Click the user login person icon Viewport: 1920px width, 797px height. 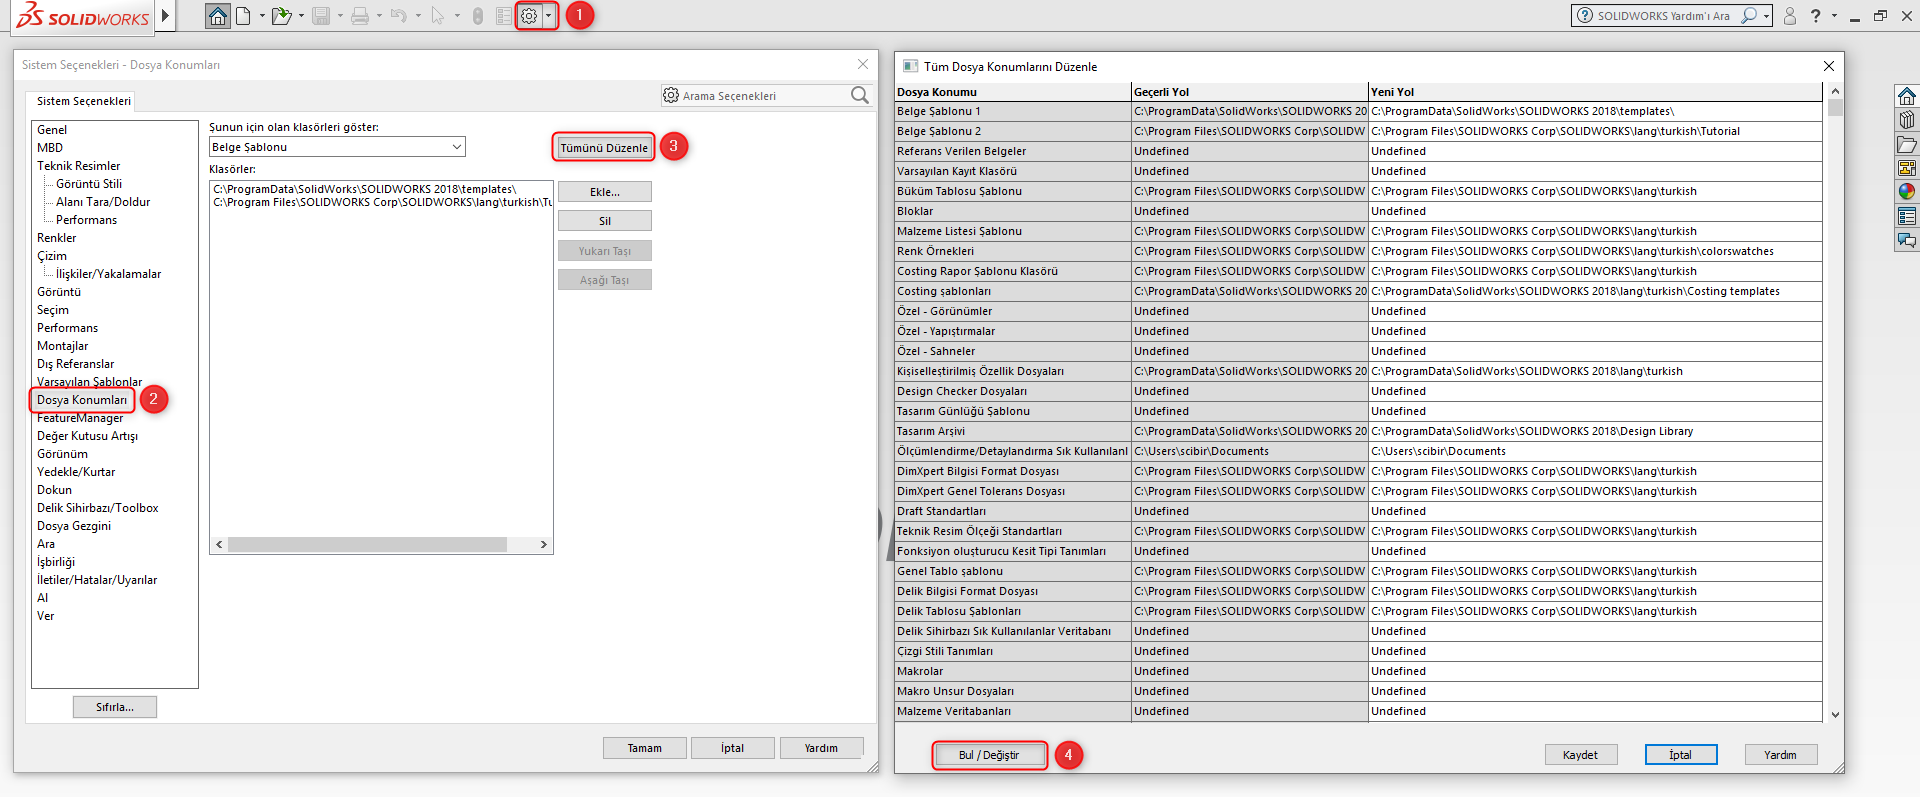[x=1790, y=16]
